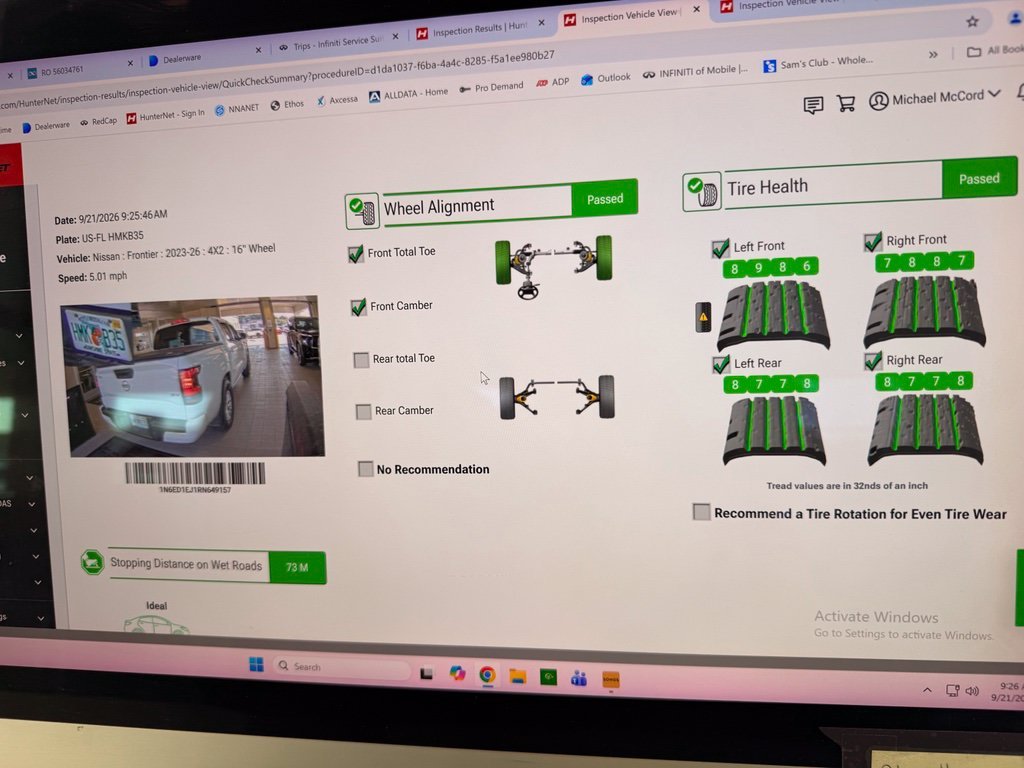Close the Inspection Vehicle View tab
This screenshot has height=768, width=1024.
(x=696, y=9)
